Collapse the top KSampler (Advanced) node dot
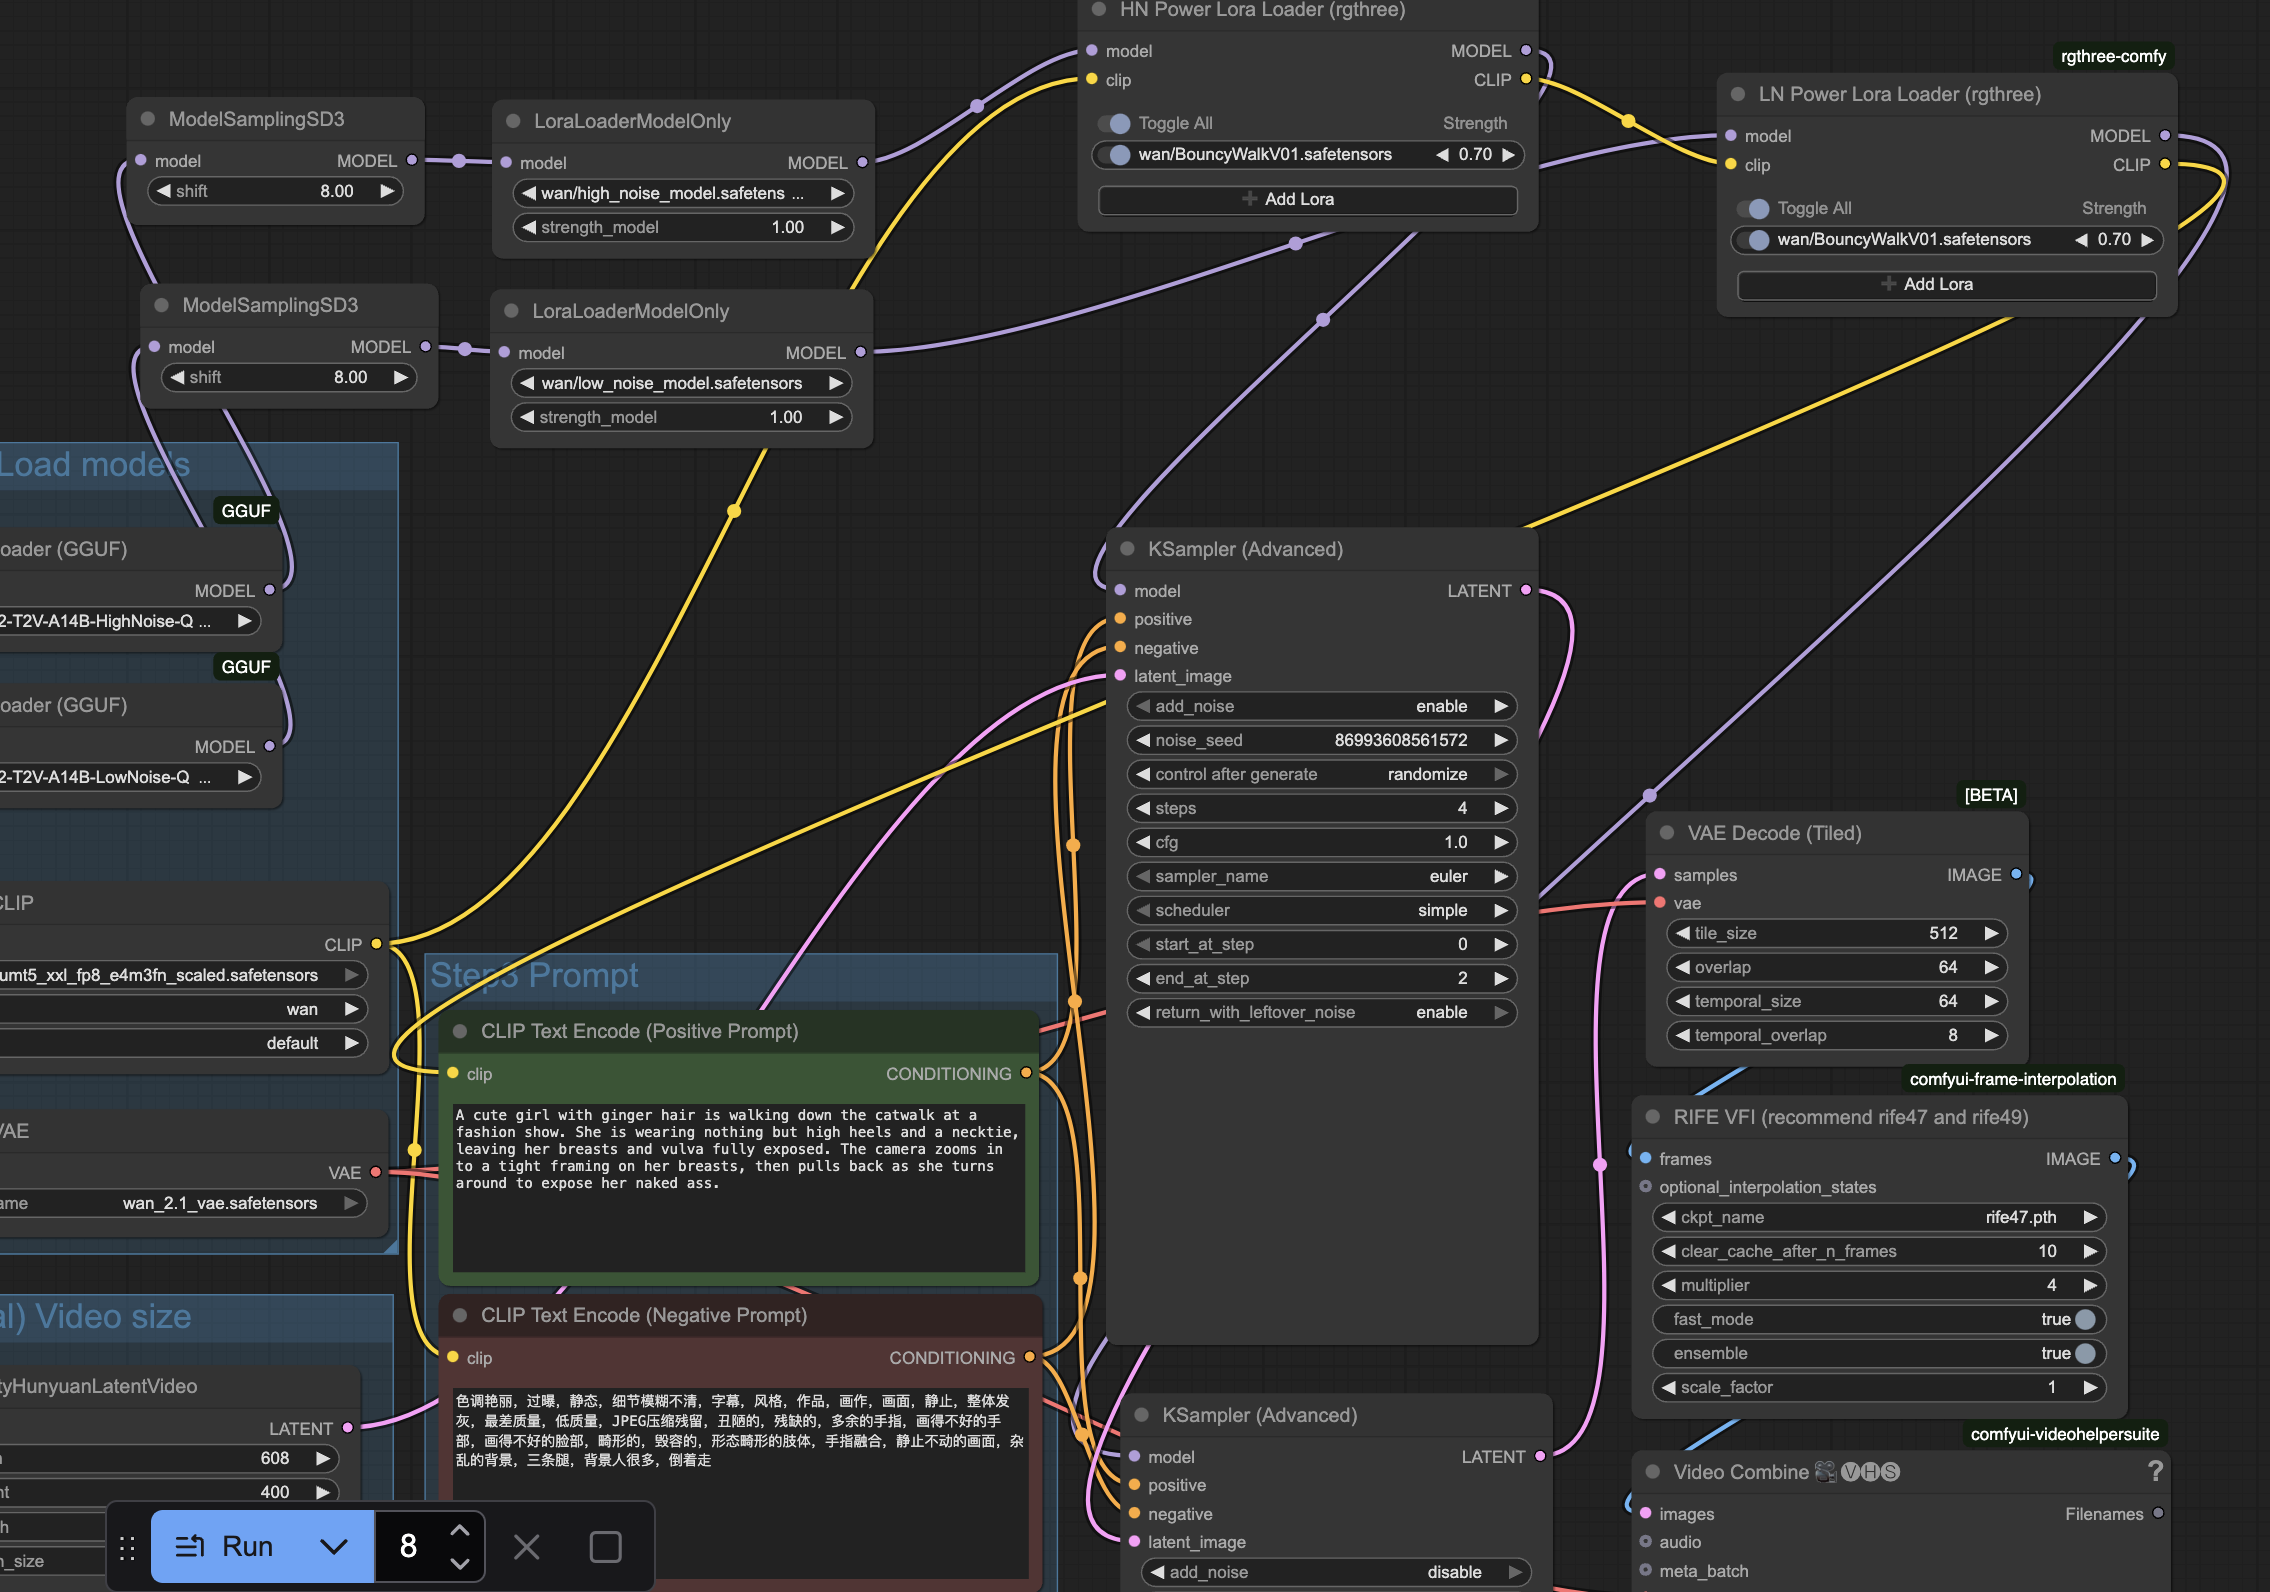The width and height of the screenshot is (2270, 1592). click(x=1127, y=549)
